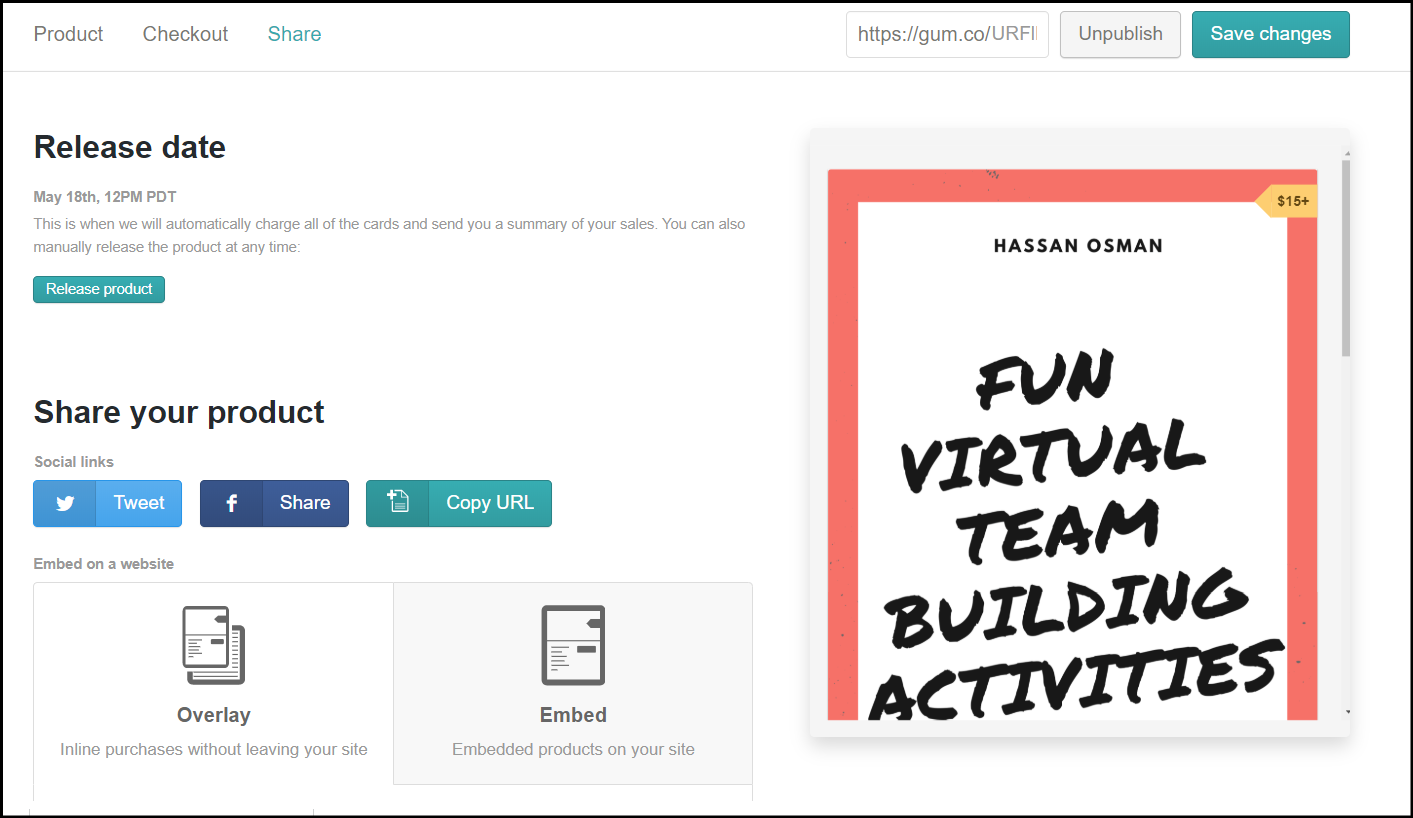Click the Facebook logo icon on the Share button
1413x818 pixels.
231,503
